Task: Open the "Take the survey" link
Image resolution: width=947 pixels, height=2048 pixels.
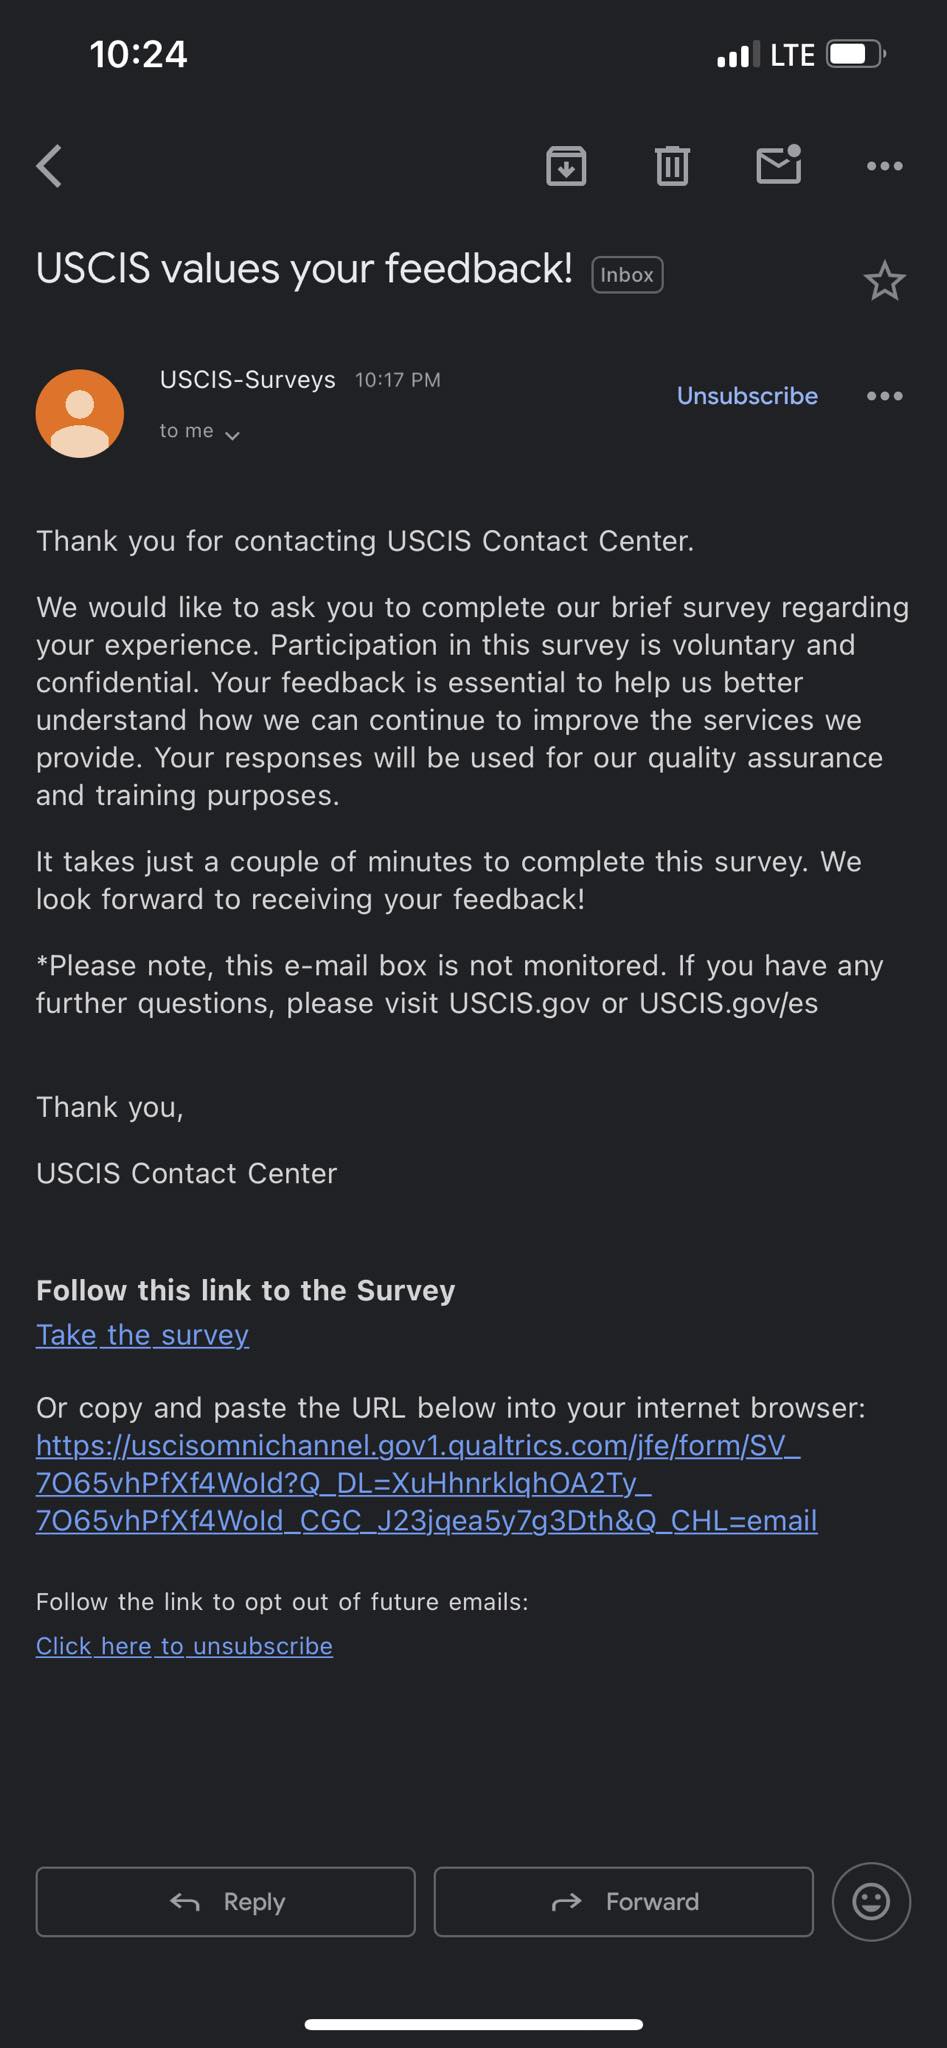Action: point(142,1335)
